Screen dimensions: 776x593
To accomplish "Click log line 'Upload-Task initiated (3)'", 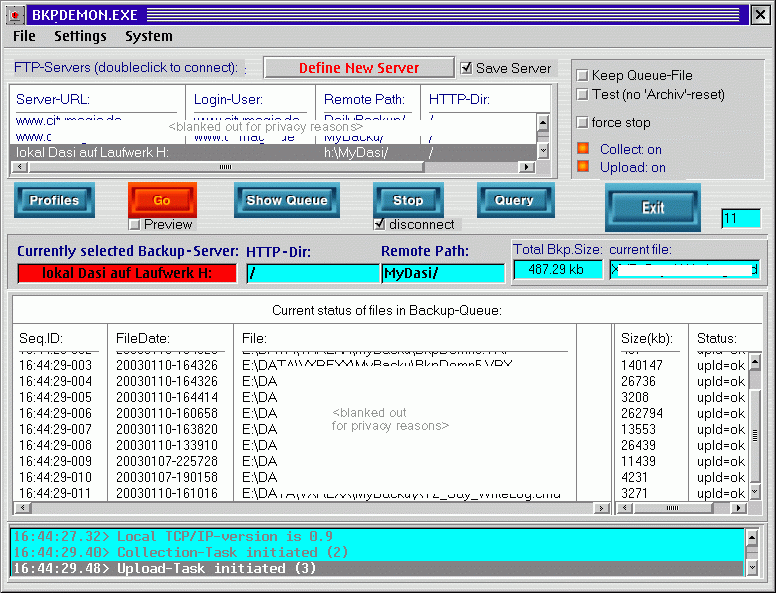I will pyautogui.click(x=377, y=568).
